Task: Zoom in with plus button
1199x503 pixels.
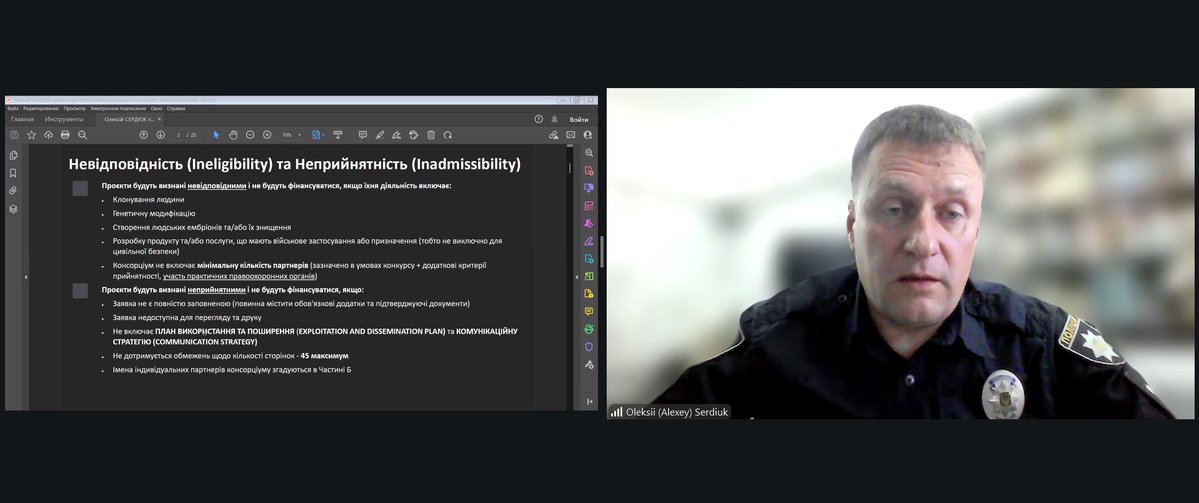Action: 267,135
